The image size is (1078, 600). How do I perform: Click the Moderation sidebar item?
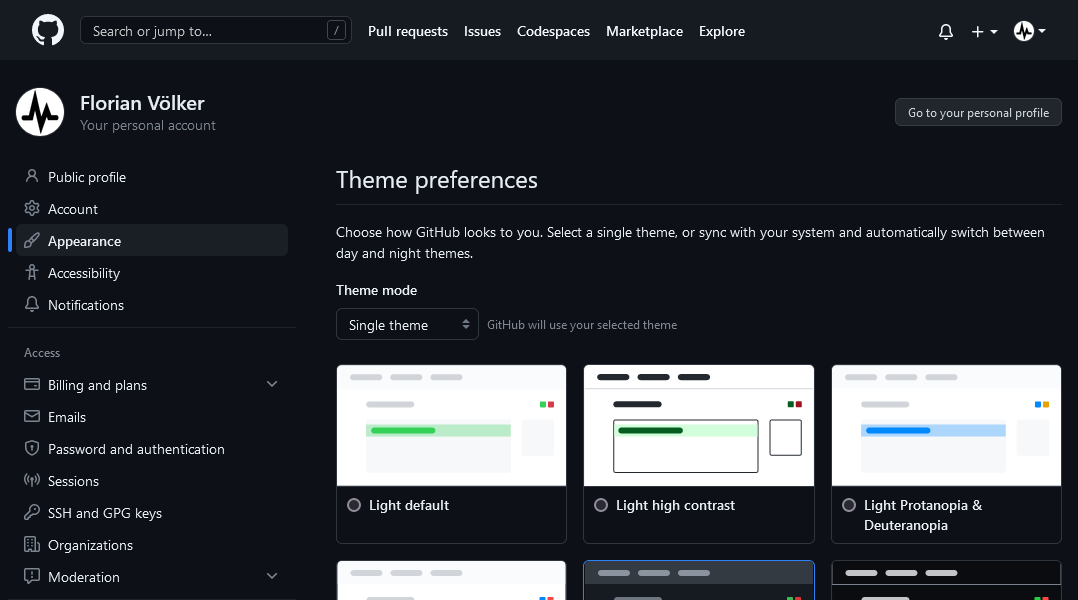pos(151,577)
